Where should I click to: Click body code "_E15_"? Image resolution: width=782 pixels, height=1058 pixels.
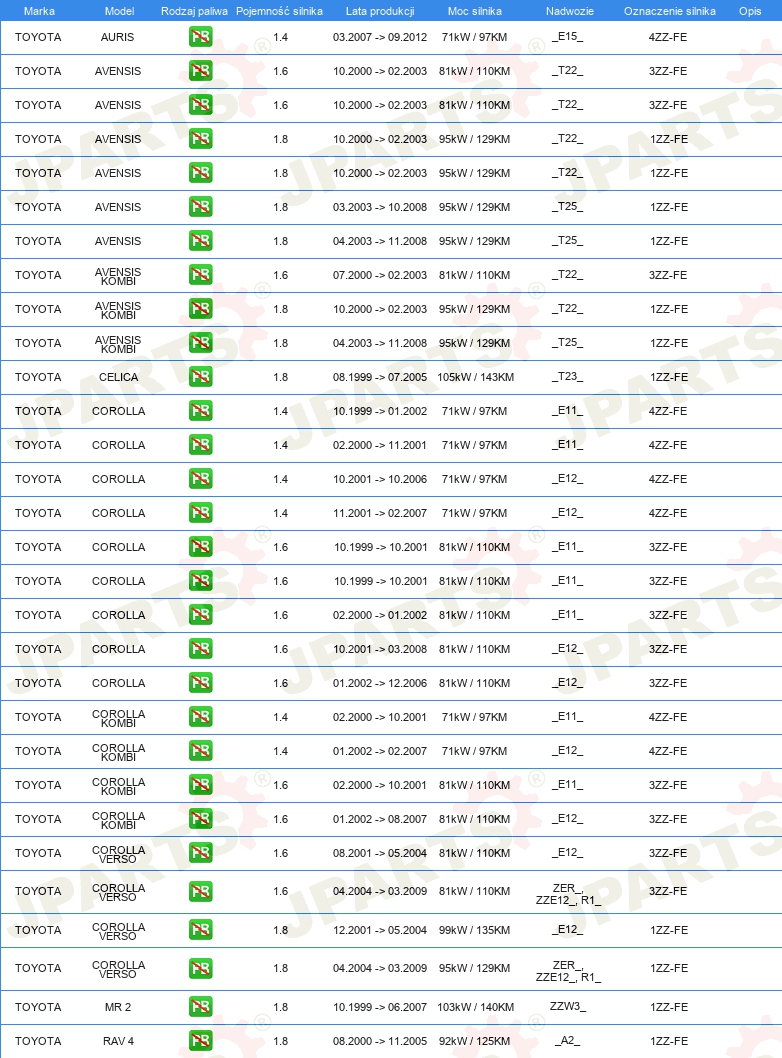coord(567,36)
